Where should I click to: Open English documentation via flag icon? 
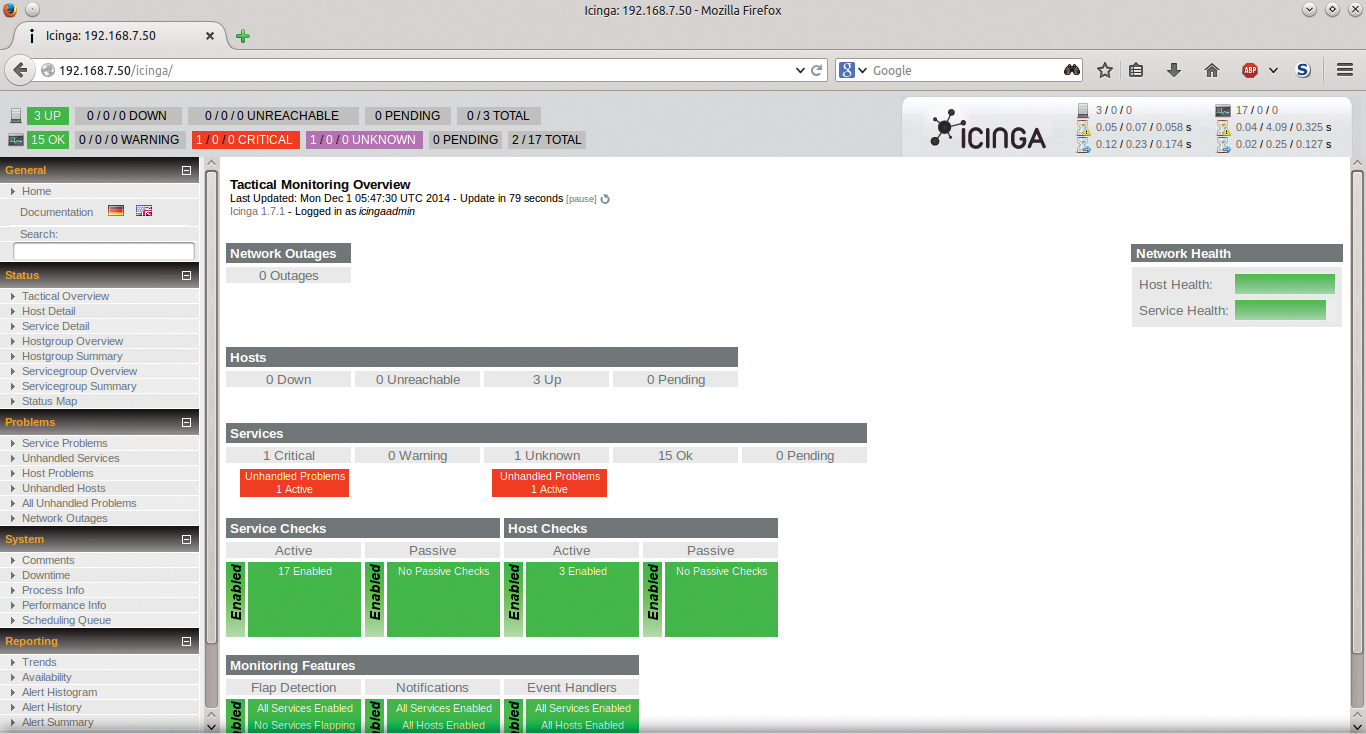143,210
